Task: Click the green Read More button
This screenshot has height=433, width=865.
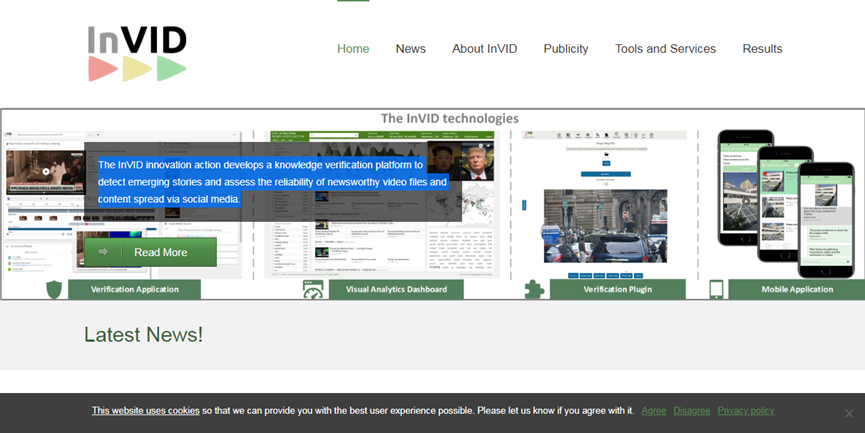Action: tap(151, 252)
